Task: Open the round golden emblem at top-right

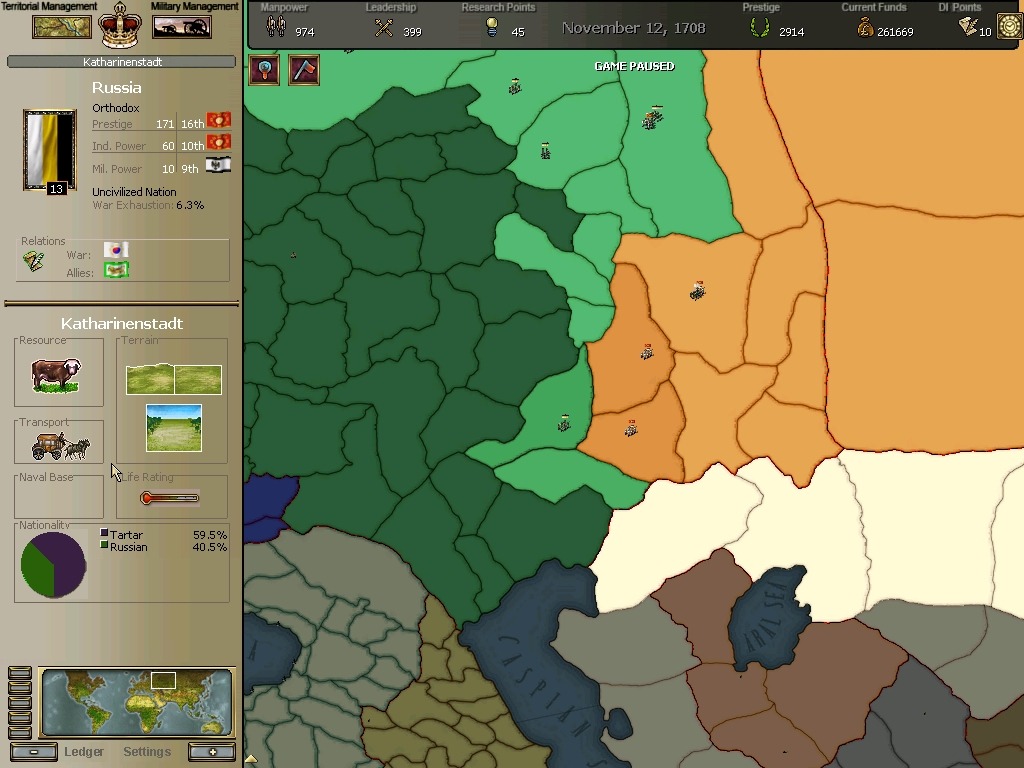Action: coord(1010,27)
